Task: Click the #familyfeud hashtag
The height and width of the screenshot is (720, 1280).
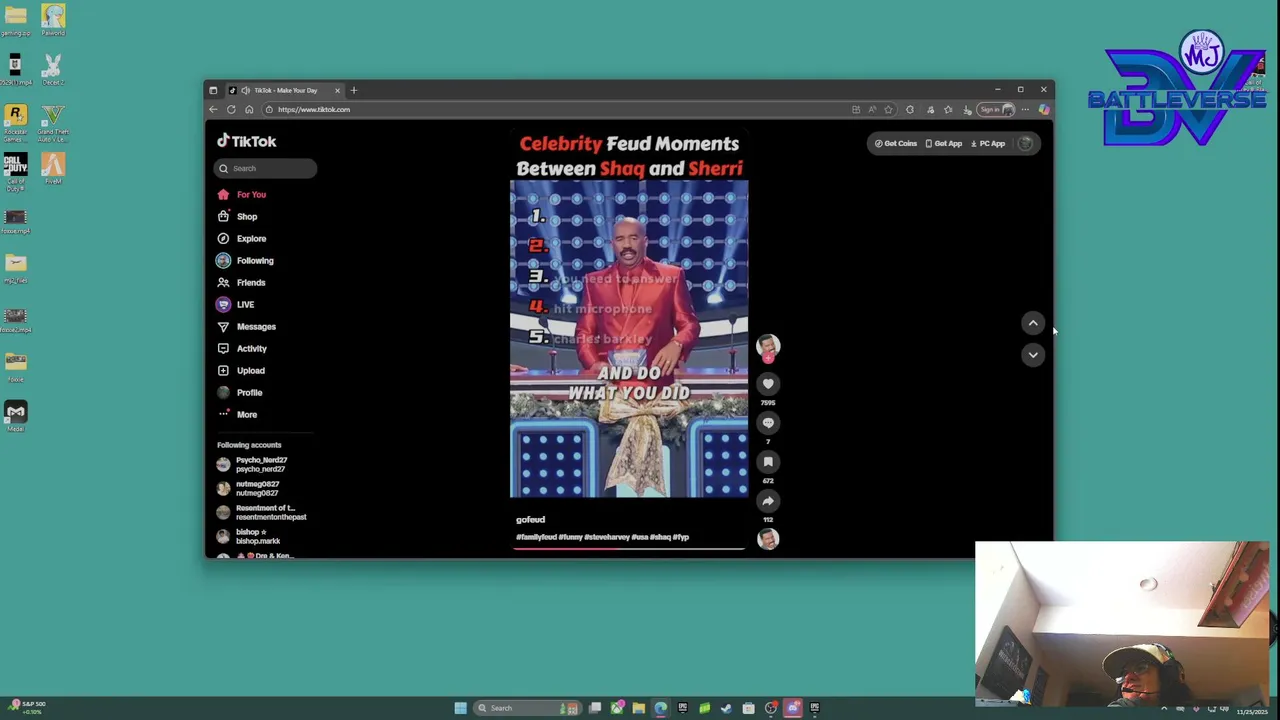Action: (536, 538)
